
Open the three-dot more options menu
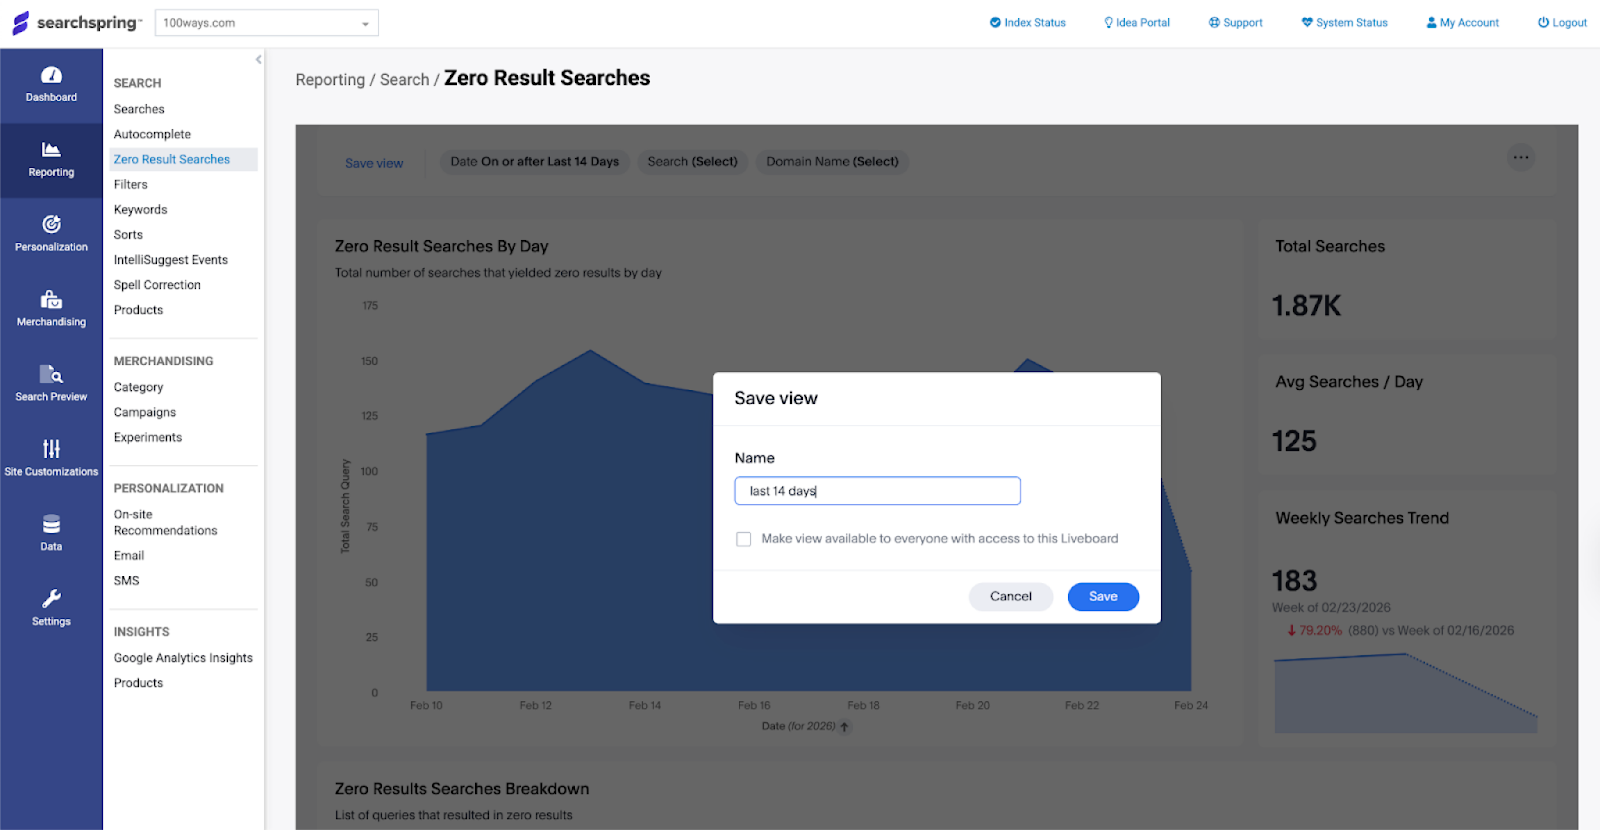(x=1521, y=157)
